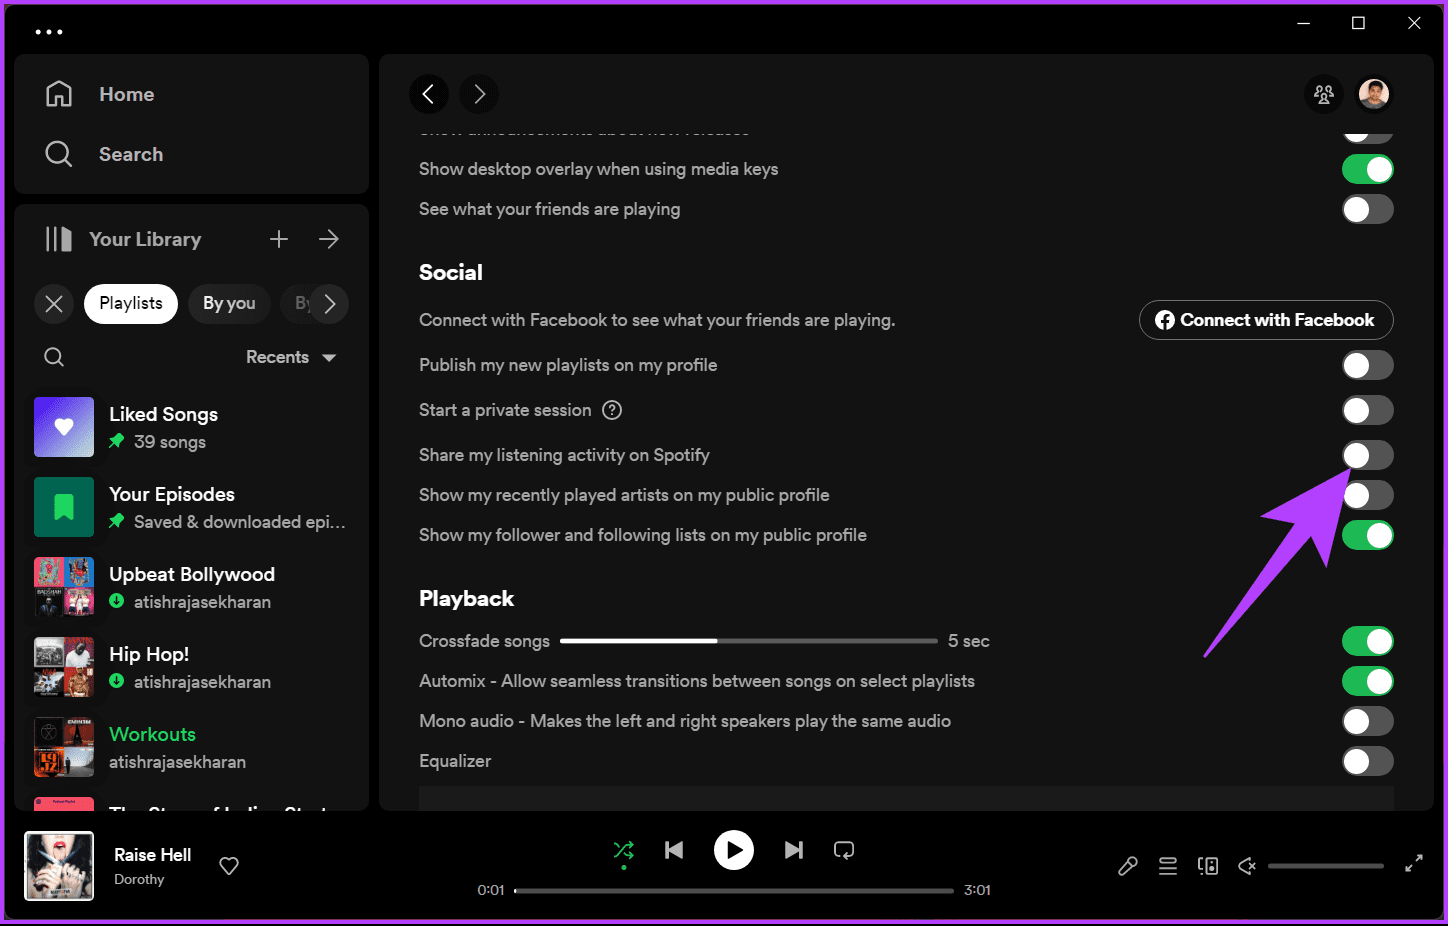Open lyrics microphone icon
The image size is (1448, 926).
pyautogui.click(x=1128, y=866)
